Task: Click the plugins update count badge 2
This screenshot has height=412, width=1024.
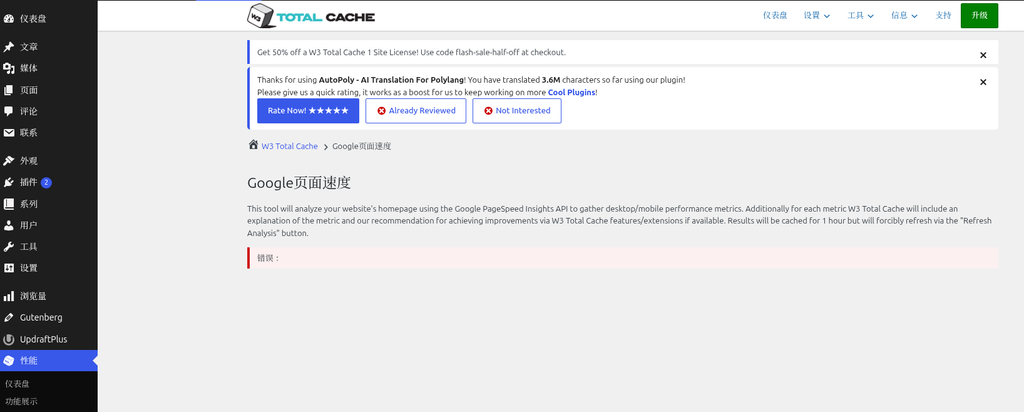Action: click(x=46, y=182)
